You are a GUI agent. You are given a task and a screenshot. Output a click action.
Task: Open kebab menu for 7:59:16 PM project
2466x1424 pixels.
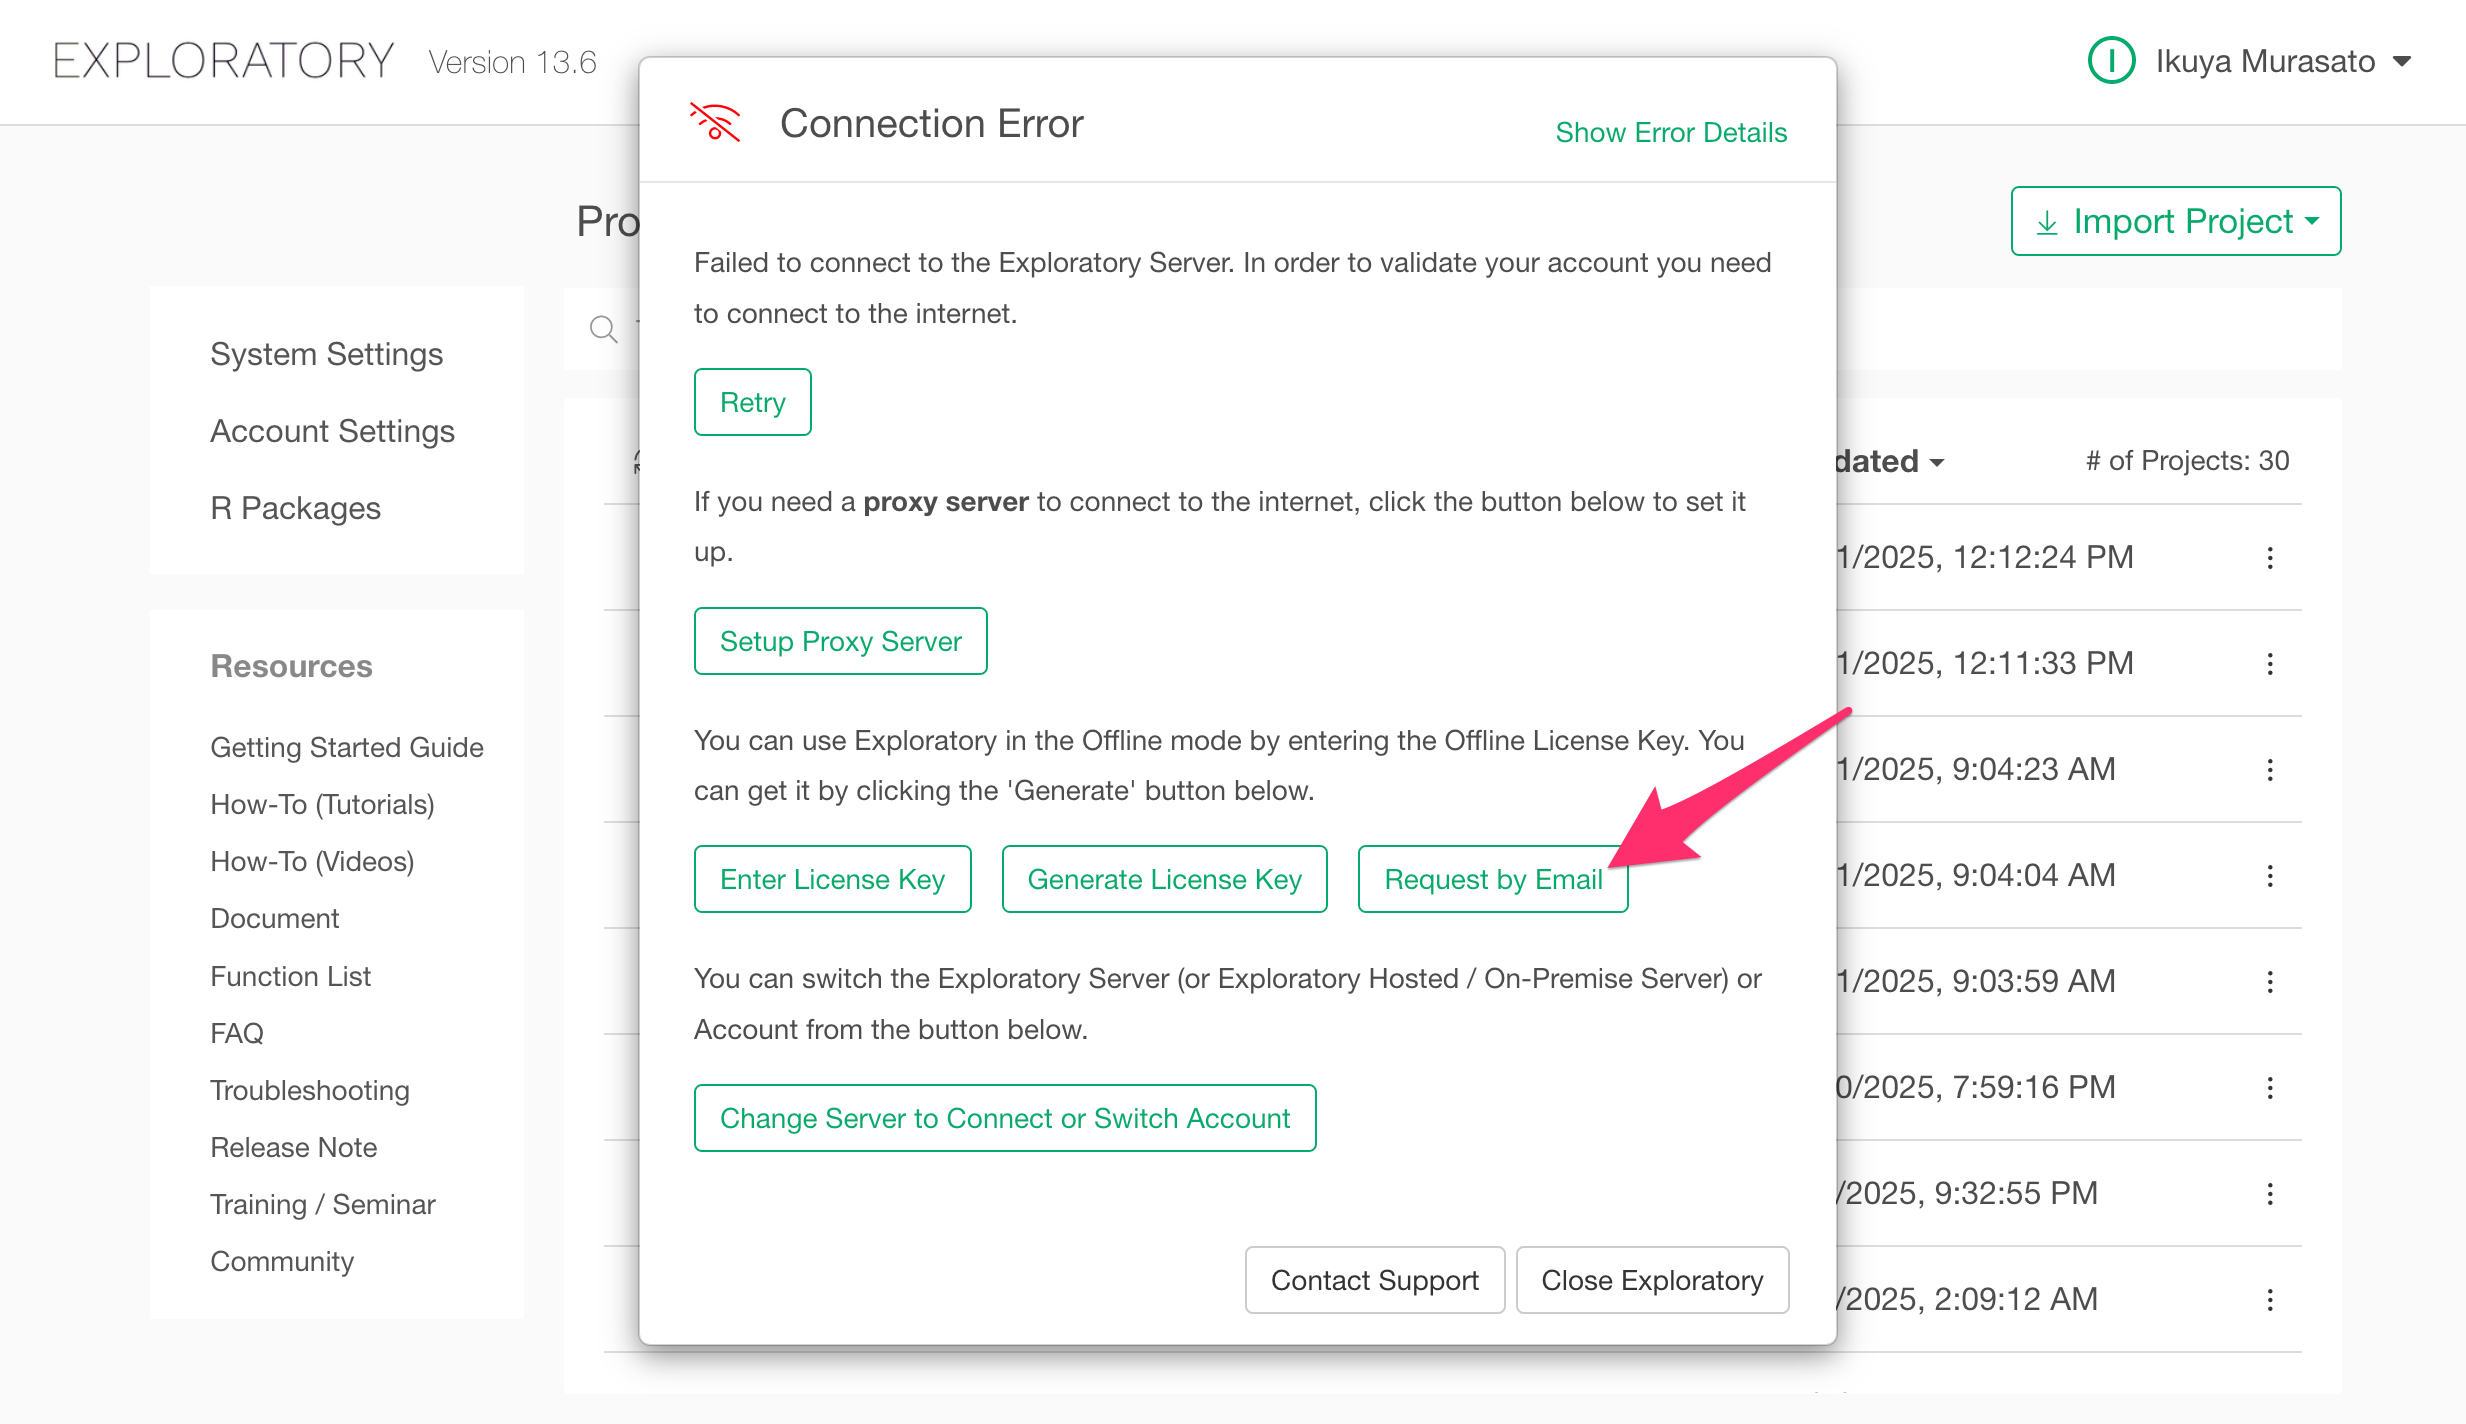click(2270, 1088)
